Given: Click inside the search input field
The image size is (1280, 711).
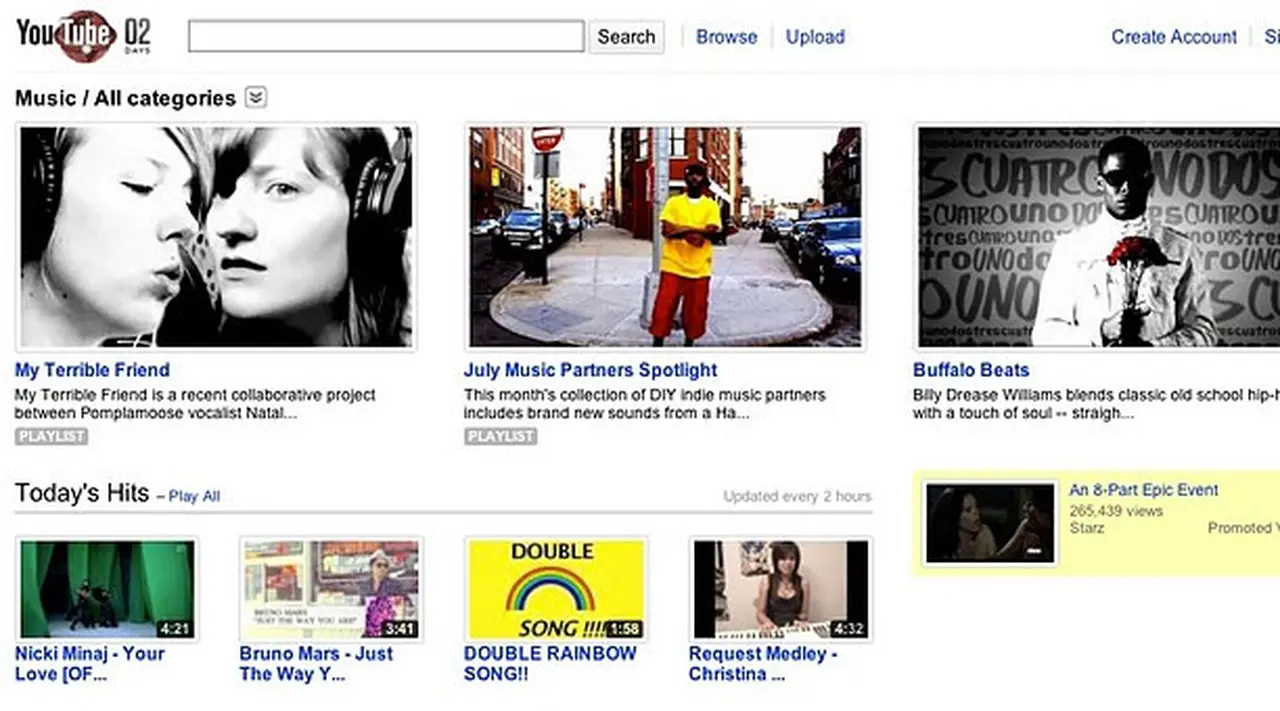Looking at the screenshot, I should coord(386,37).
